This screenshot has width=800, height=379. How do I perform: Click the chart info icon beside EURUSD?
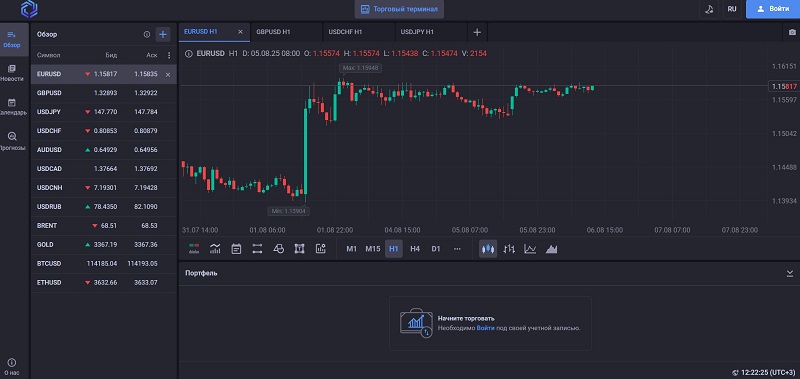point(188,53)
